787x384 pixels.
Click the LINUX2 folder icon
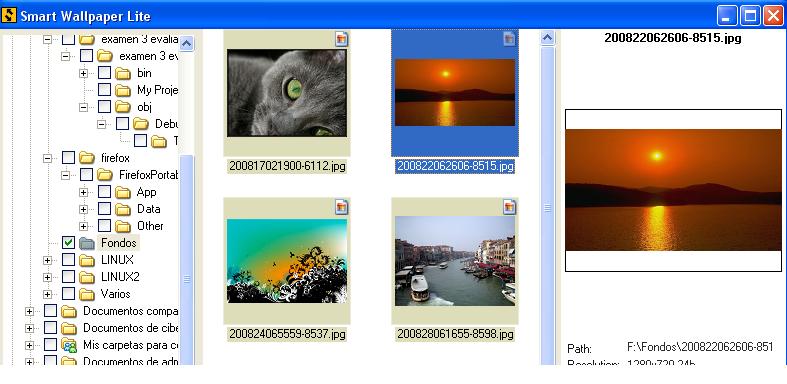coord(87,278)
